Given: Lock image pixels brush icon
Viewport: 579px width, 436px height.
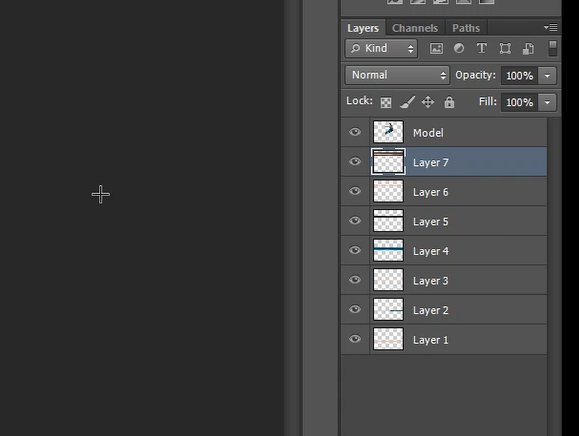Looking at the screenshot, I should point(407,102).
